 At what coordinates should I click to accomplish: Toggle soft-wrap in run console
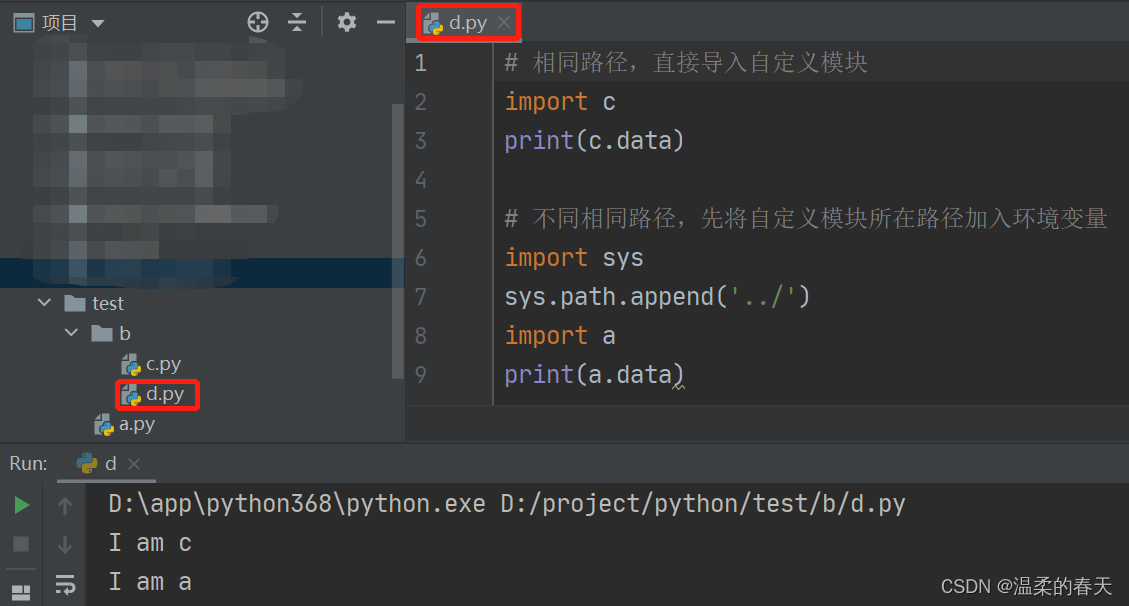coord(65,585)
